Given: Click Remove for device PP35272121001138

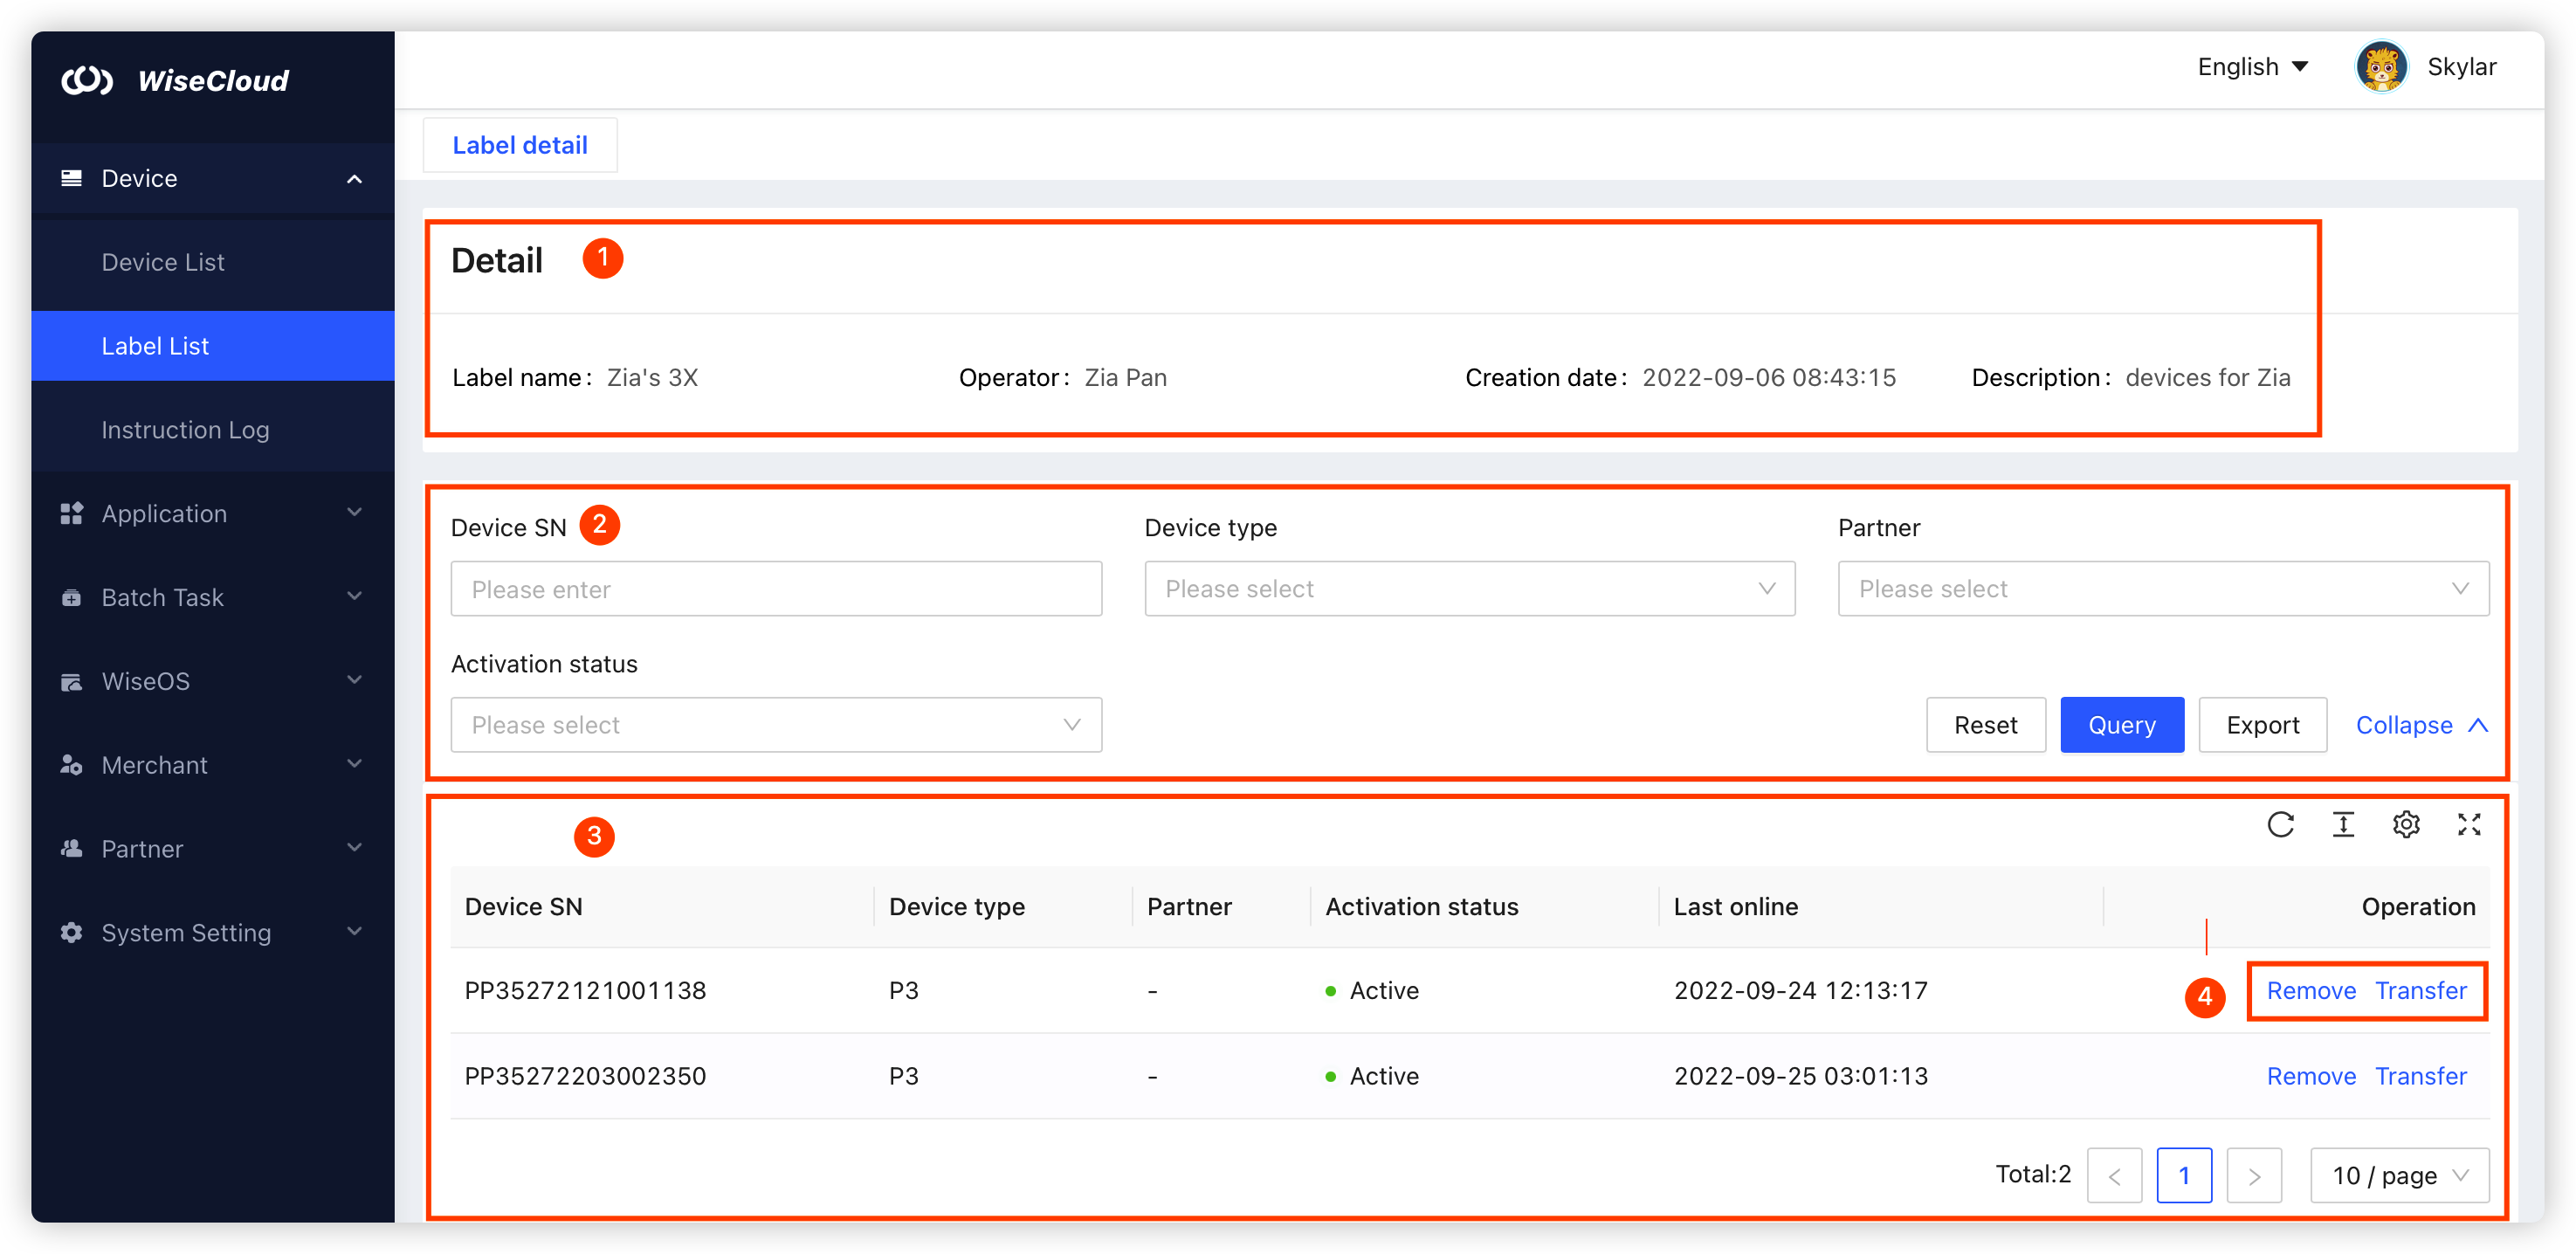Looking at the screenshot, I should pyautogui.click(x=2311, y=990).
